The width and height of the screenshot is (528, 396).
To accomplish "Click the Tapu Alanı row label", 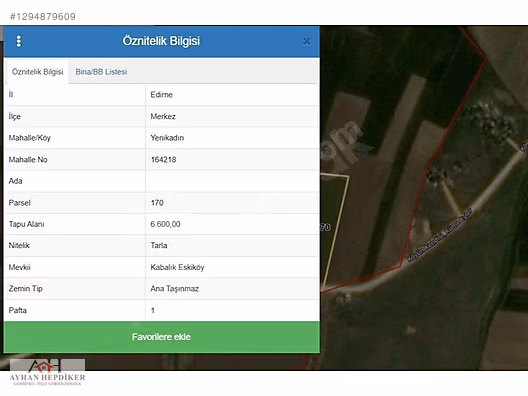I will (x=27, y=224).
